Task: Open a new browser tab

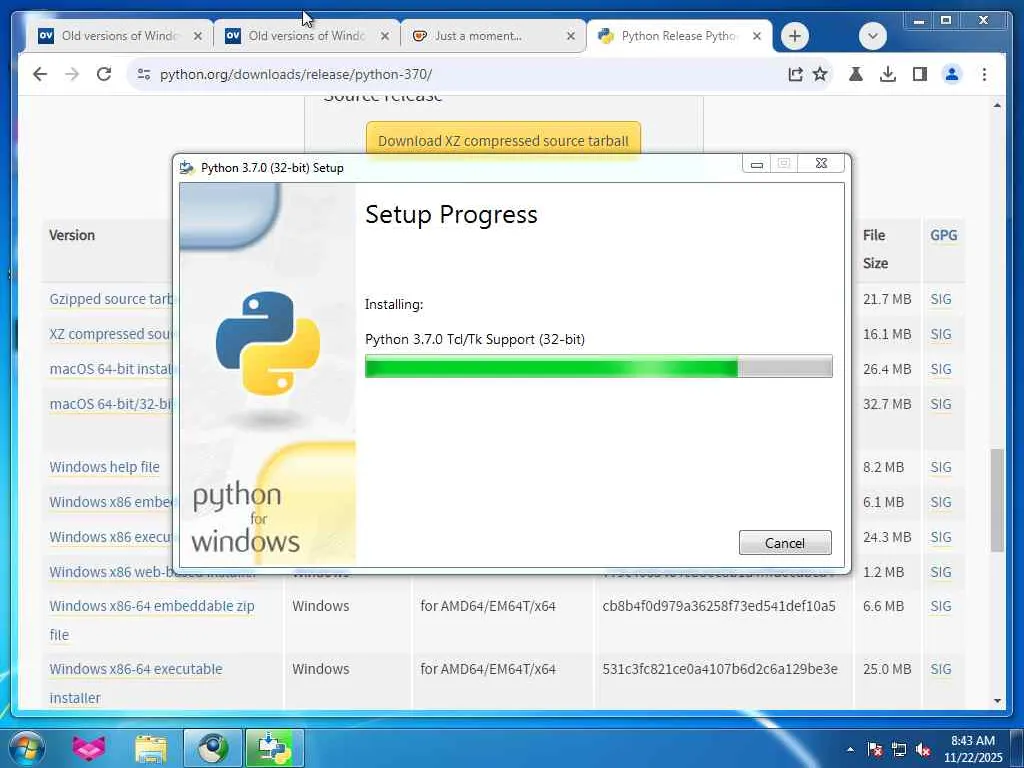Action: pos(795,36)
